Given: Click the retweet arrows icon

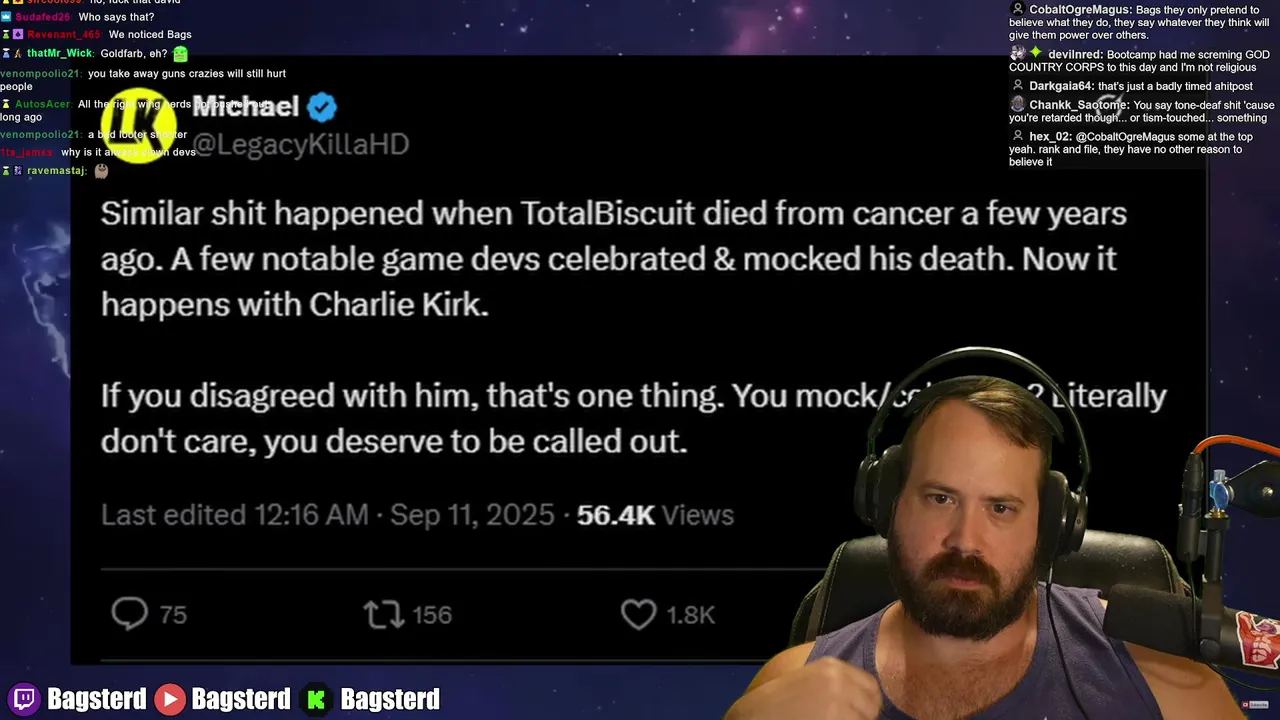Looking at the screenshot, I should (383, 614).
